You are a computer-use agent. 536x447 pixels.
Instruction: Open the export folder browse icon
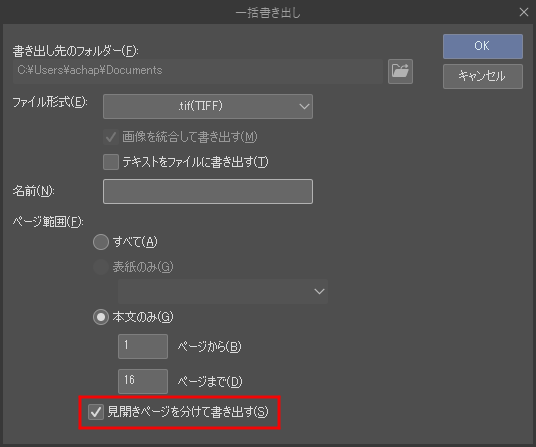400,71
